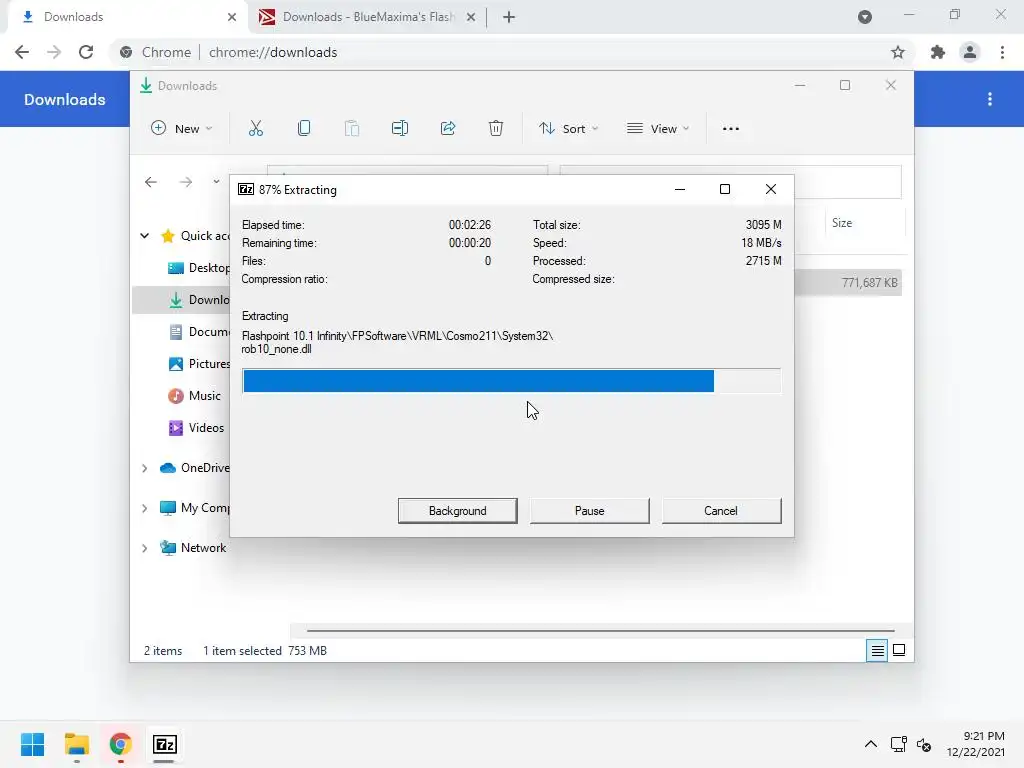1024x768 pixels.
Task: Click the 771,687 KB file size cell
Action: point(869,283)
